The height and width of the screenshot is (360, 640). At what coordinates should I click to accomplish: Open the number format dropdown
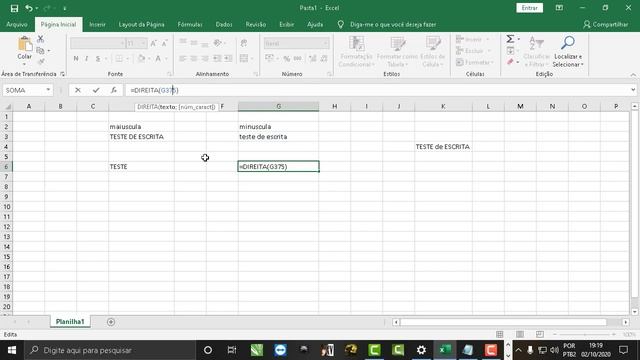click(x=325, y=43)
